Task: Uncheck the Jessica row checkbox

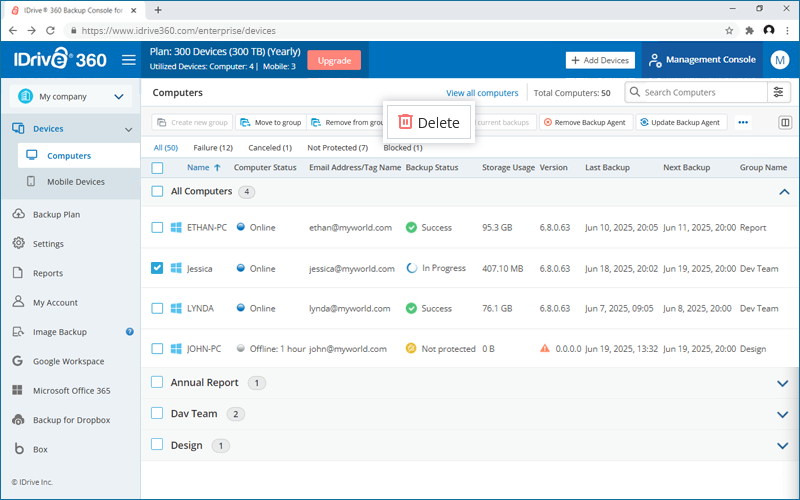Action: click(157, 268)
